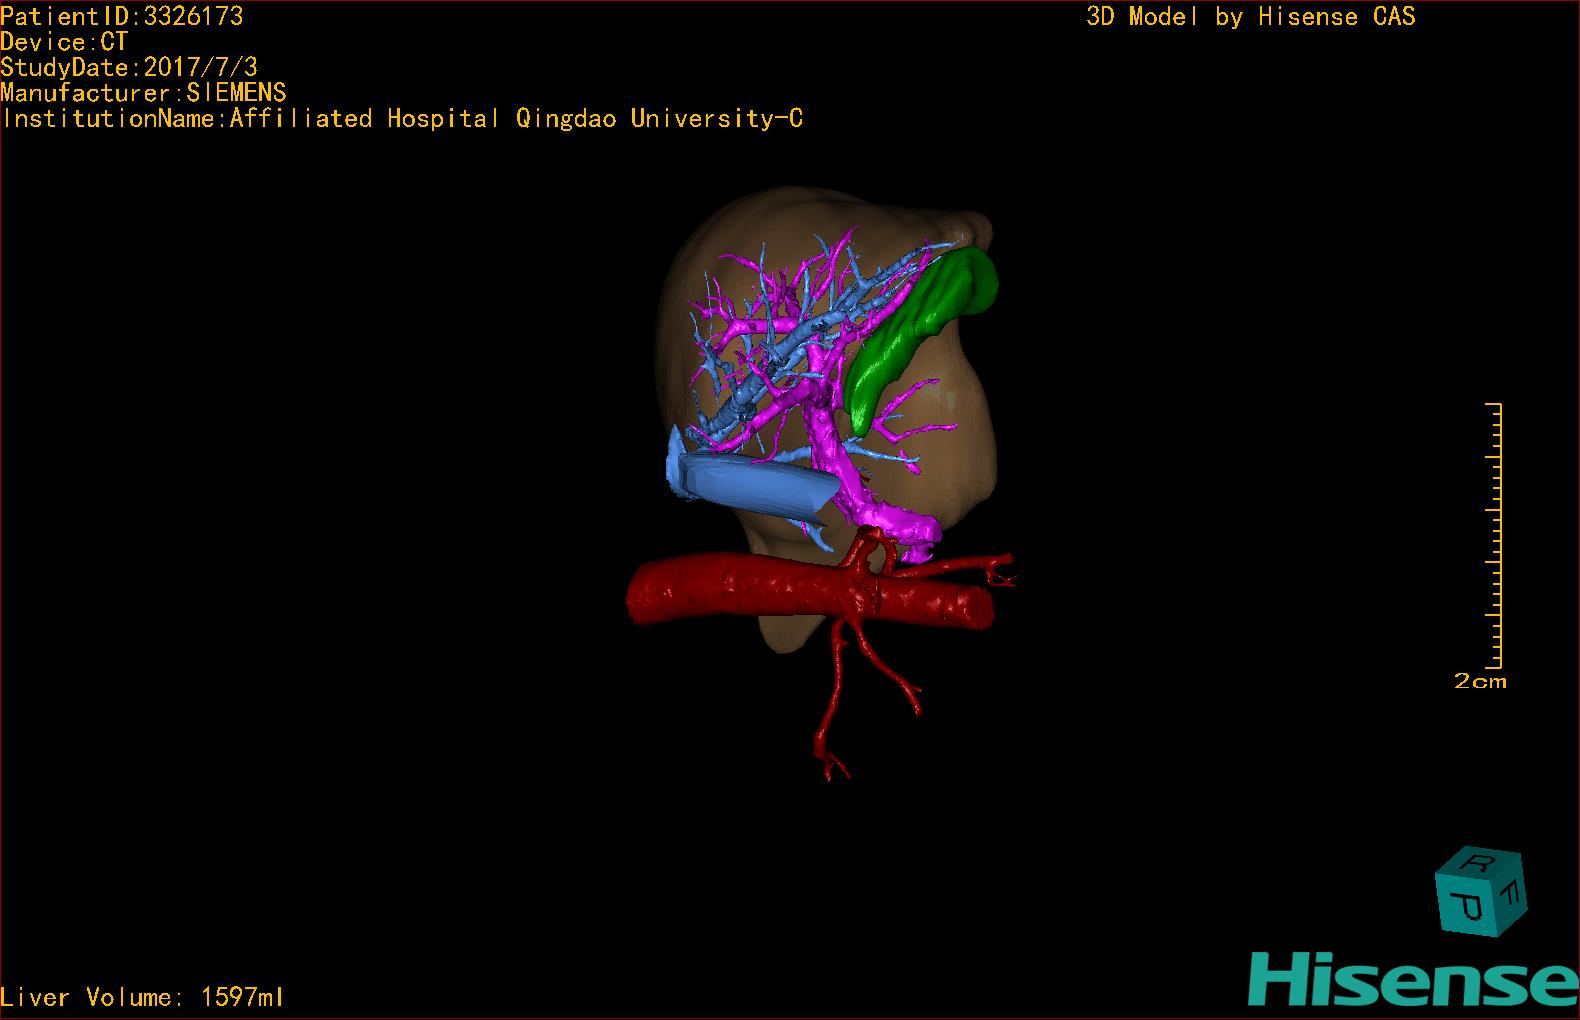Click the Manufacturer:SIEMENS text

[x=143, y=92]
